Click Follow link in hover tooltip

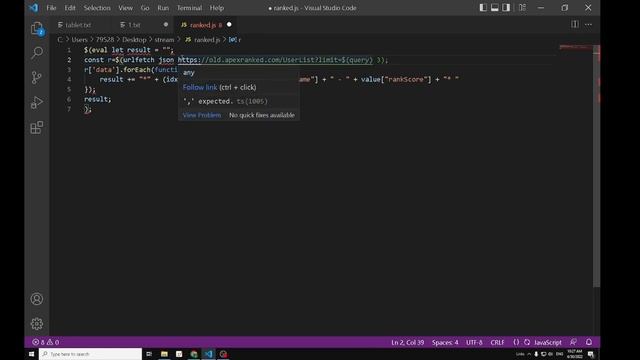pos(200,87)
